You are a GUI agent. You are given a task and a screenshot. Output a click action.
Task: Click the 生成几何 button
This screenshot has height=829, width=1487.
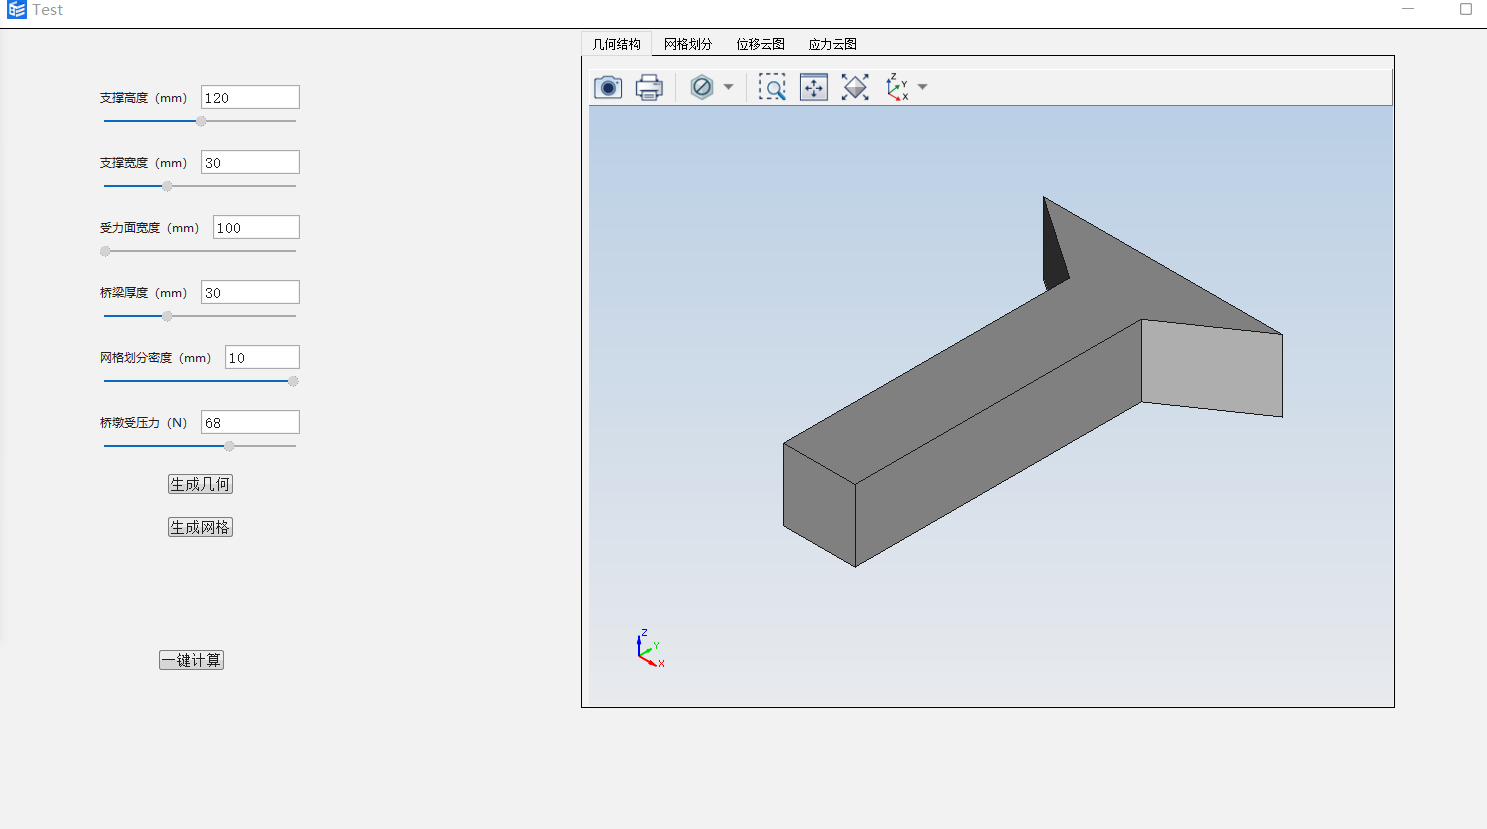point(200,484)
